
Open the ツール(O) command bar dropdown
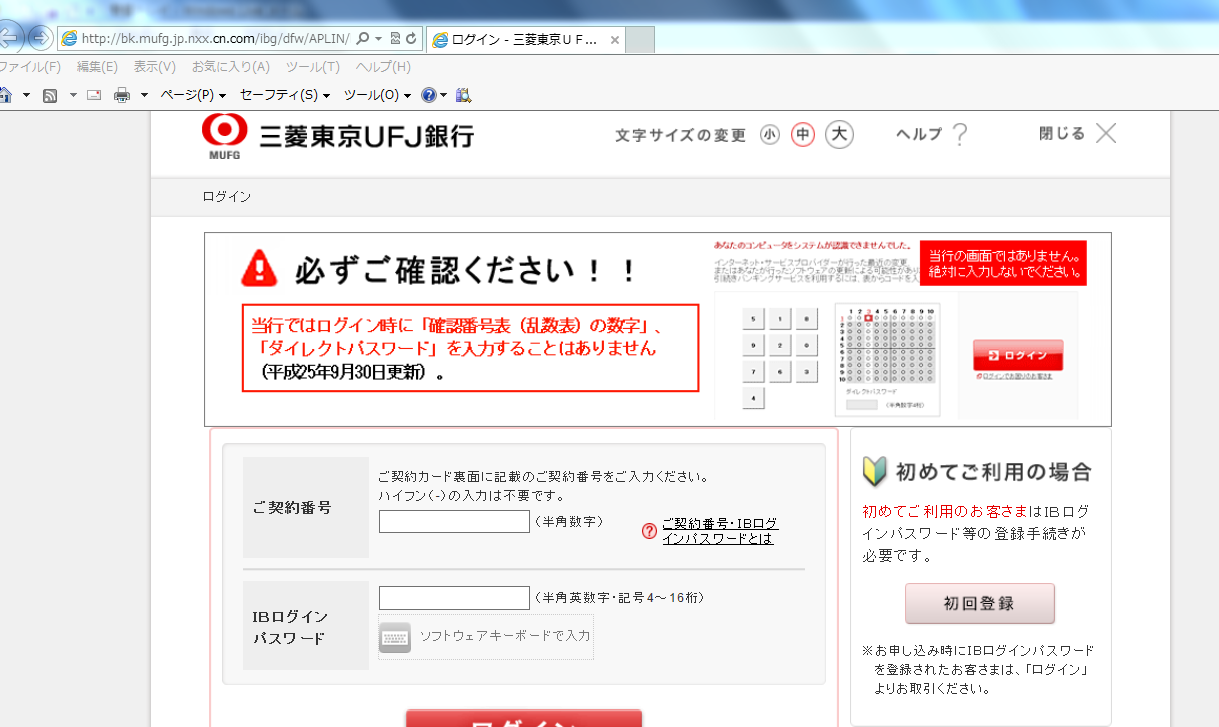pyautogui.click(x=377, y=95)
